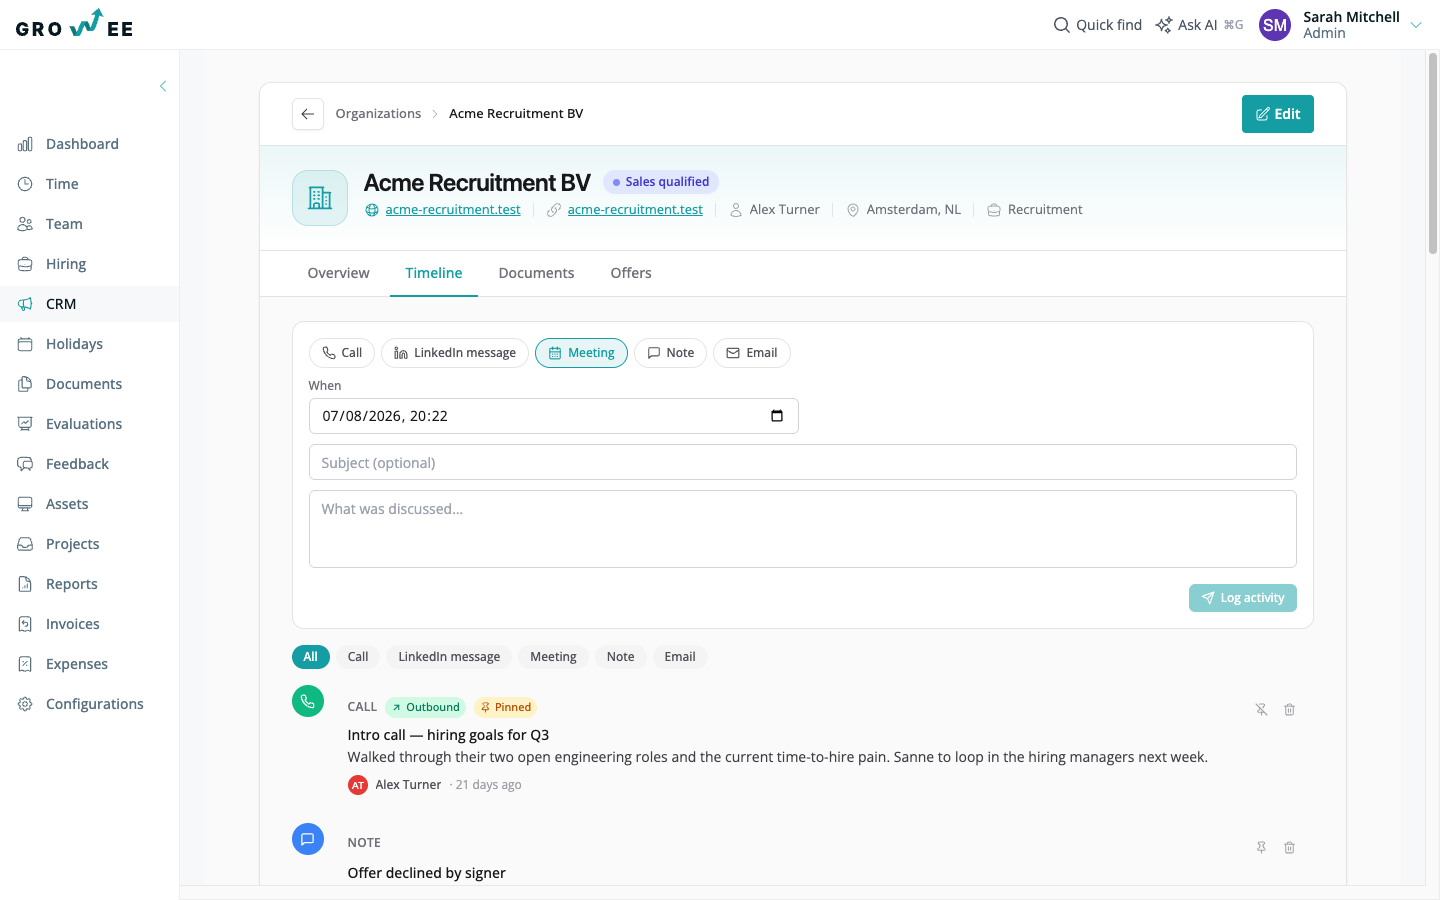
Task: Launch the Ask AI assistant
Action: [1199, 25]
